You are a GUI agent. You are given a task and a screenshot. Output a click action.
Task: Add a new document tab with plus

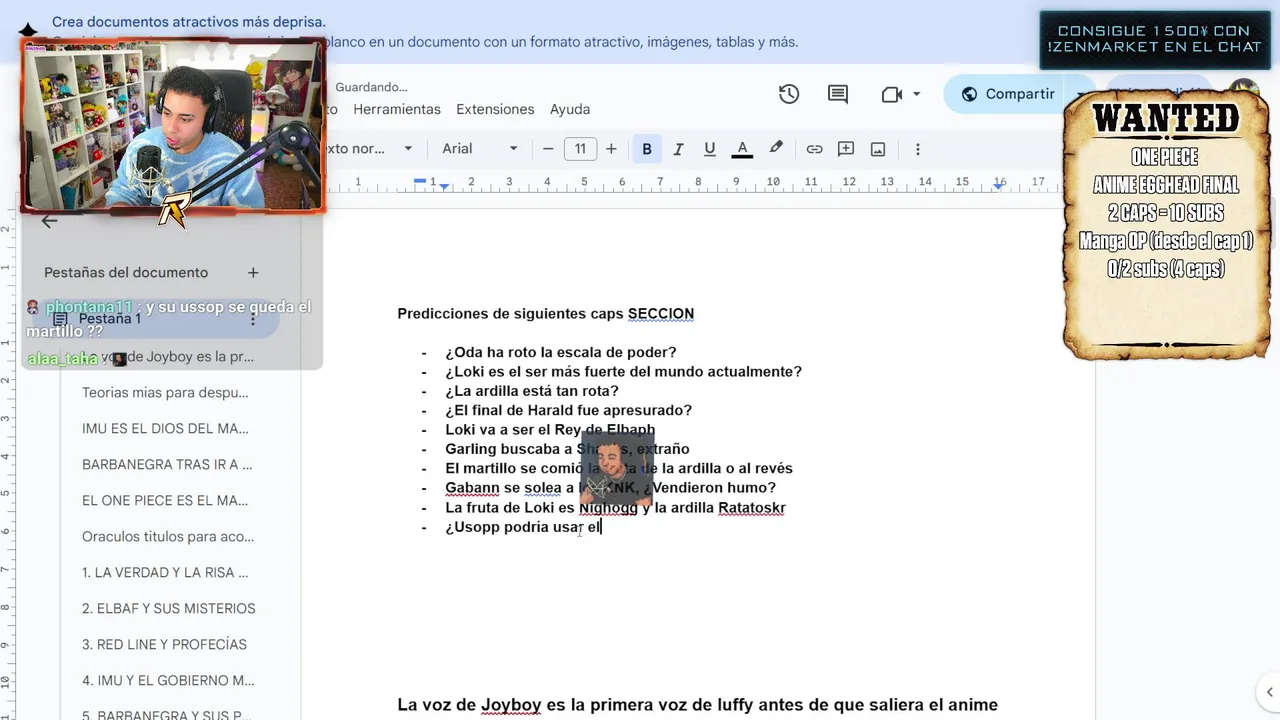tap(253, 272)
